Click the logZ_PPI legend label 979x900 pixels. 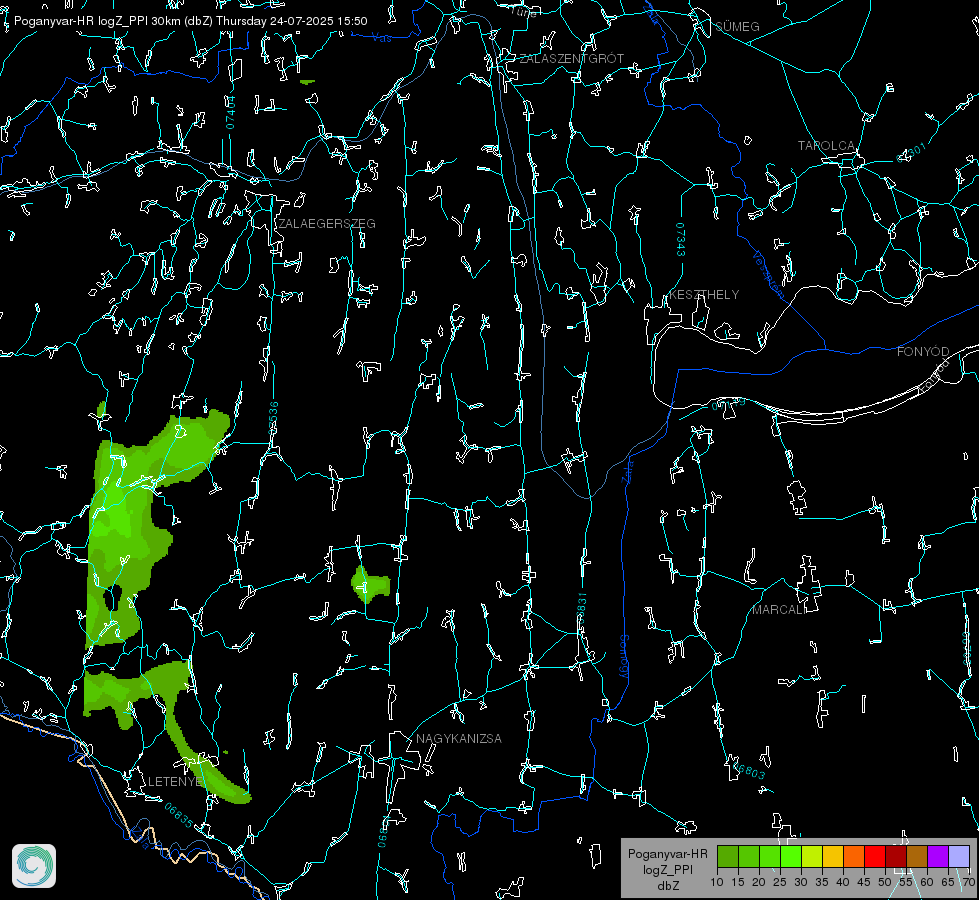(x=667, y=870)
